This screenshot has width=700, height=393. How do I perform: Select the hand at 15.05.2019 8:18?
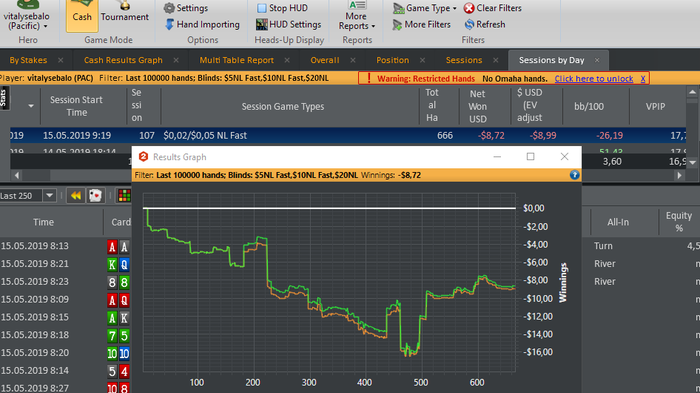click(x=35, y=335)
